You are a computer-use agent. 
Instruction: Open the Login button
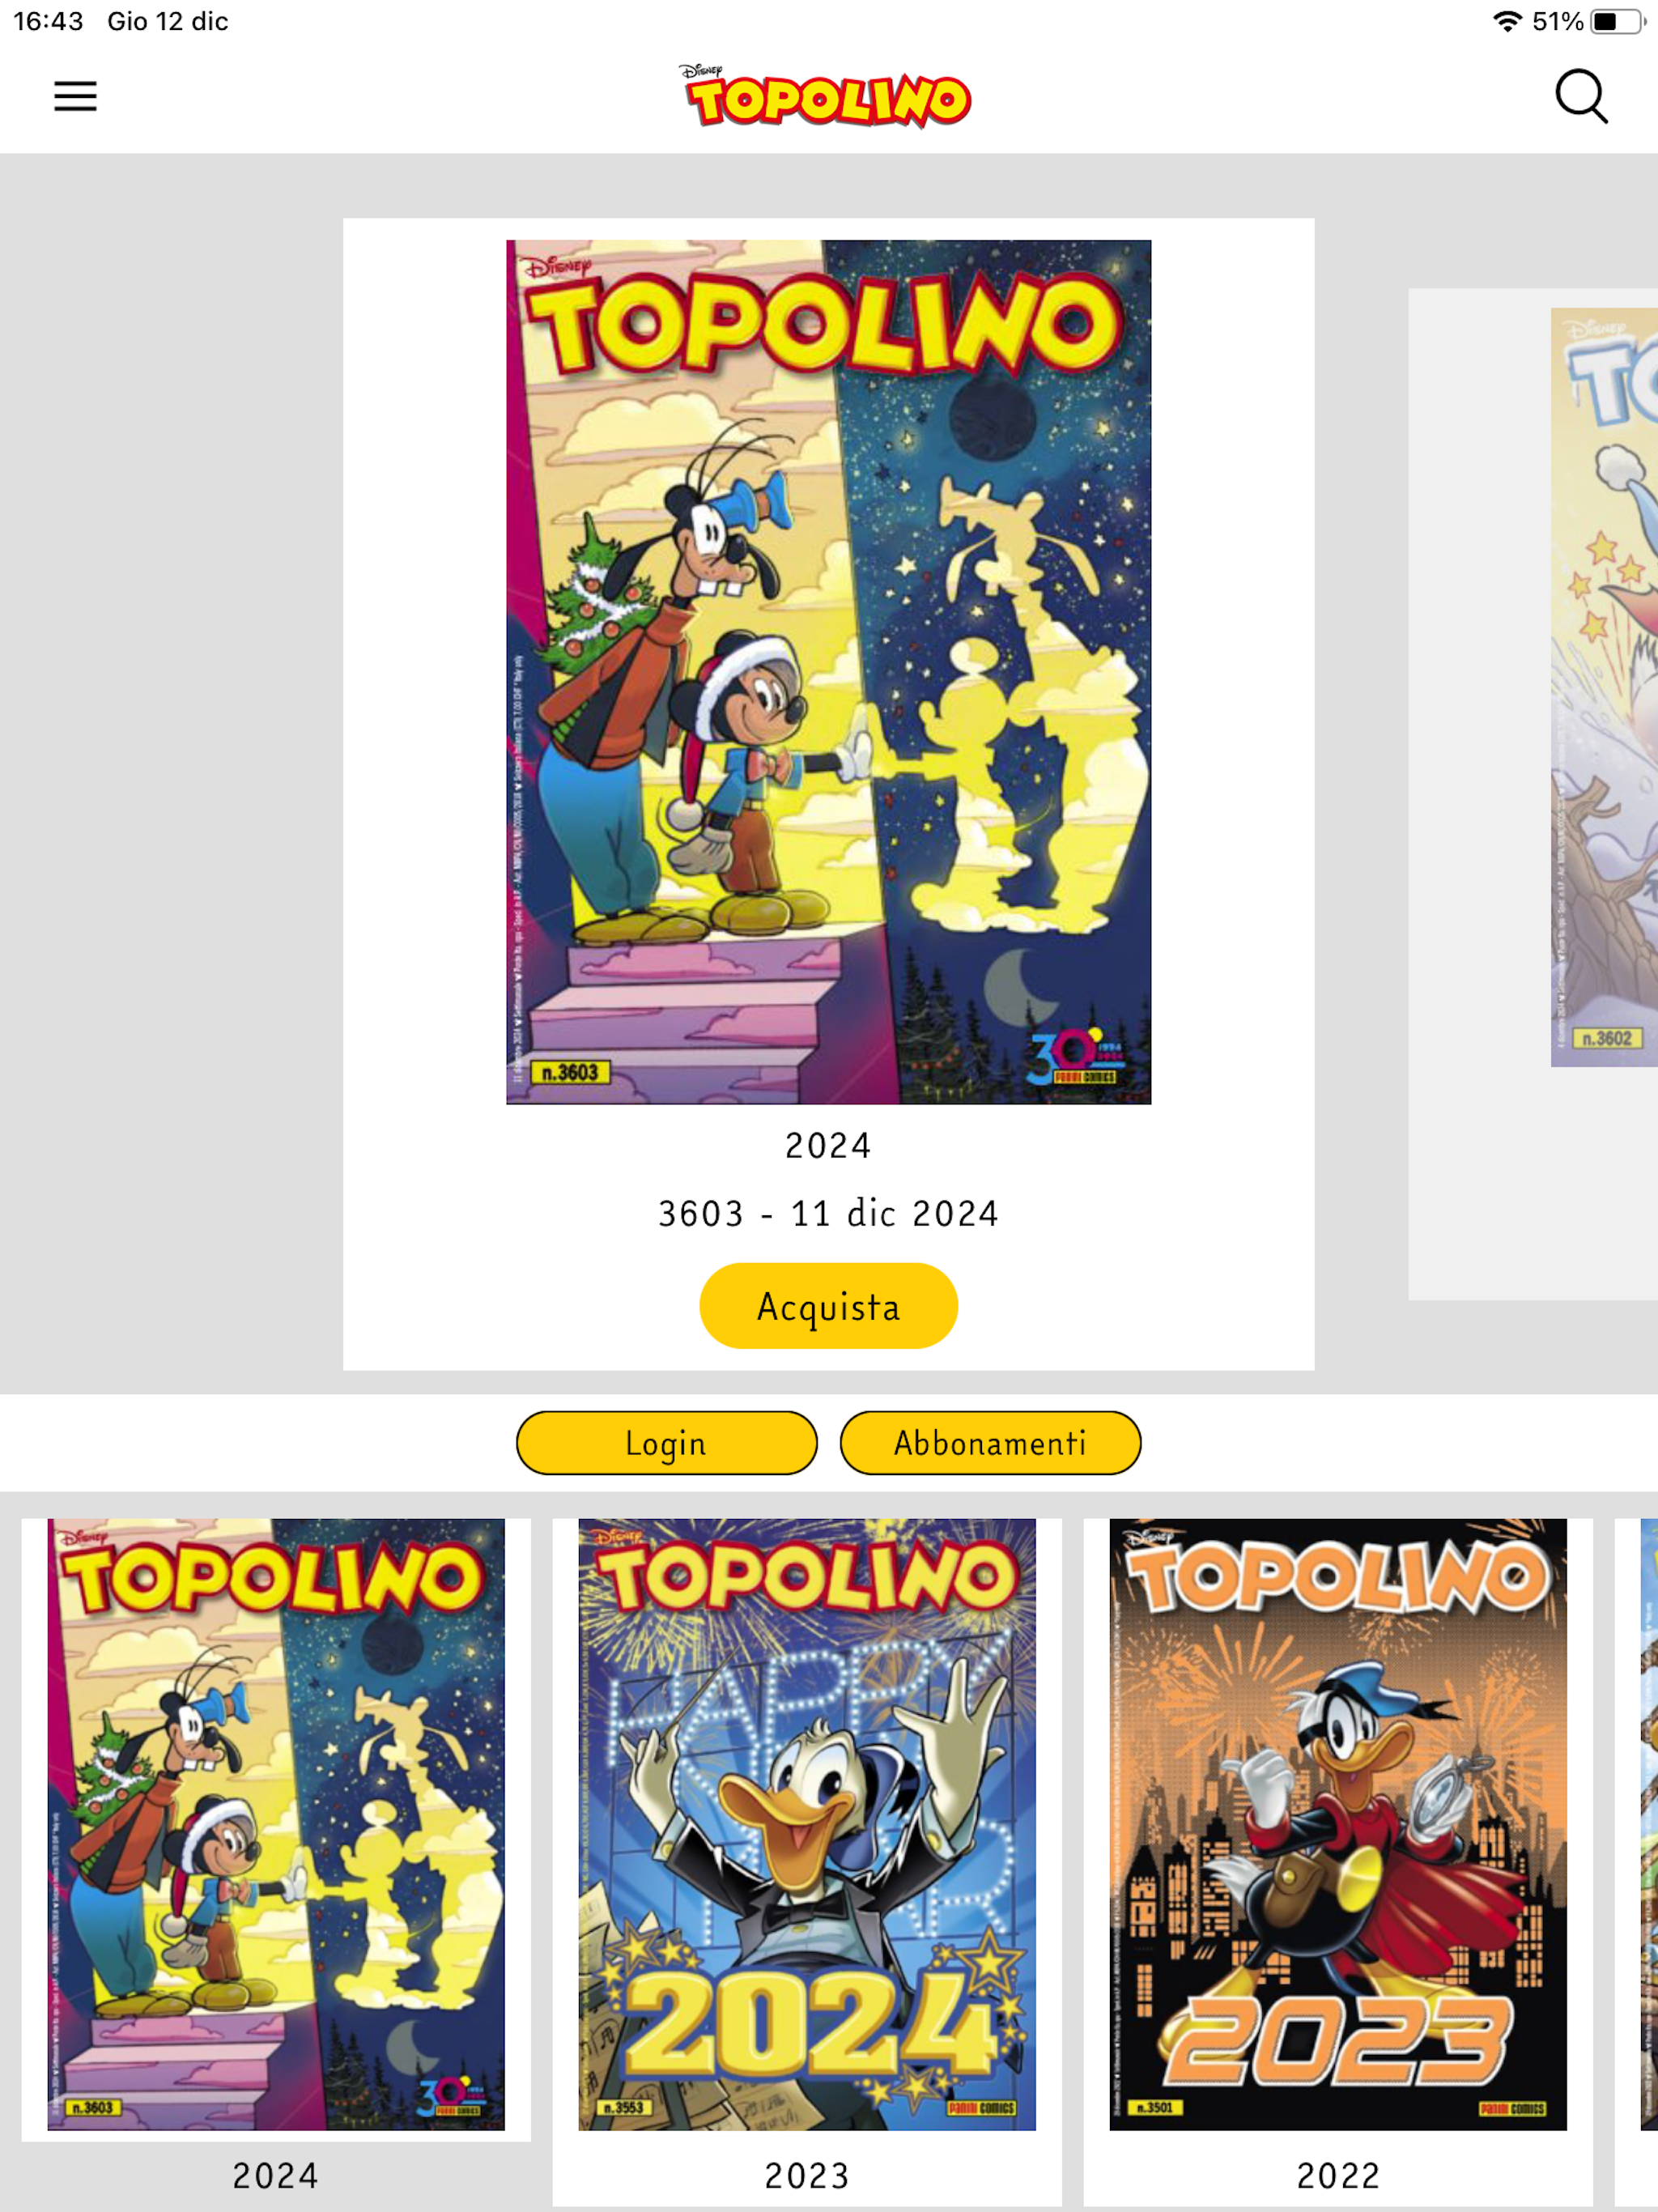pos(666,1443)
